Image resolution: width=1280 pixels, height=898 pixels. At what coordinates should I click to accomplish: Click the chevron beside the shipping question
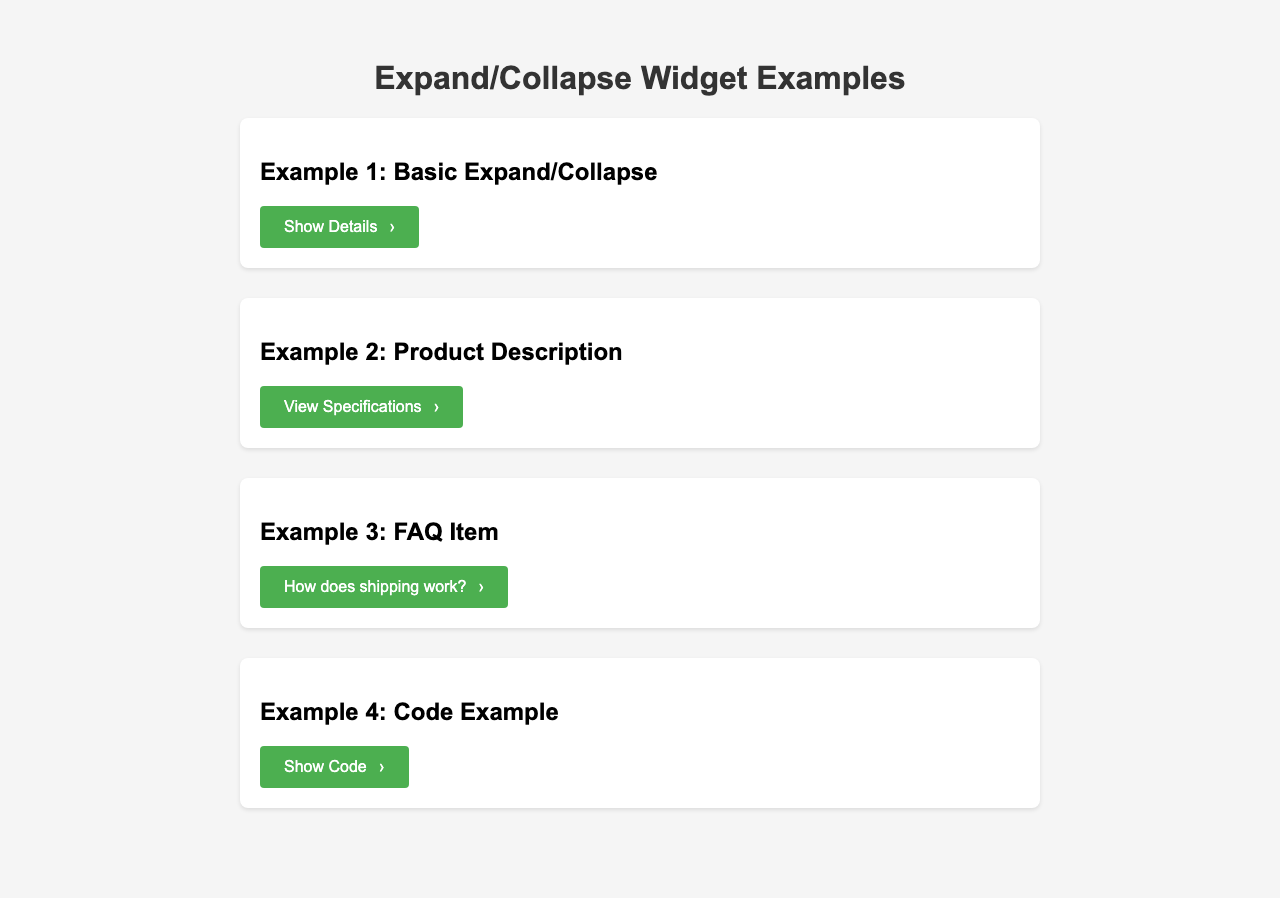[x=481, y=587]
